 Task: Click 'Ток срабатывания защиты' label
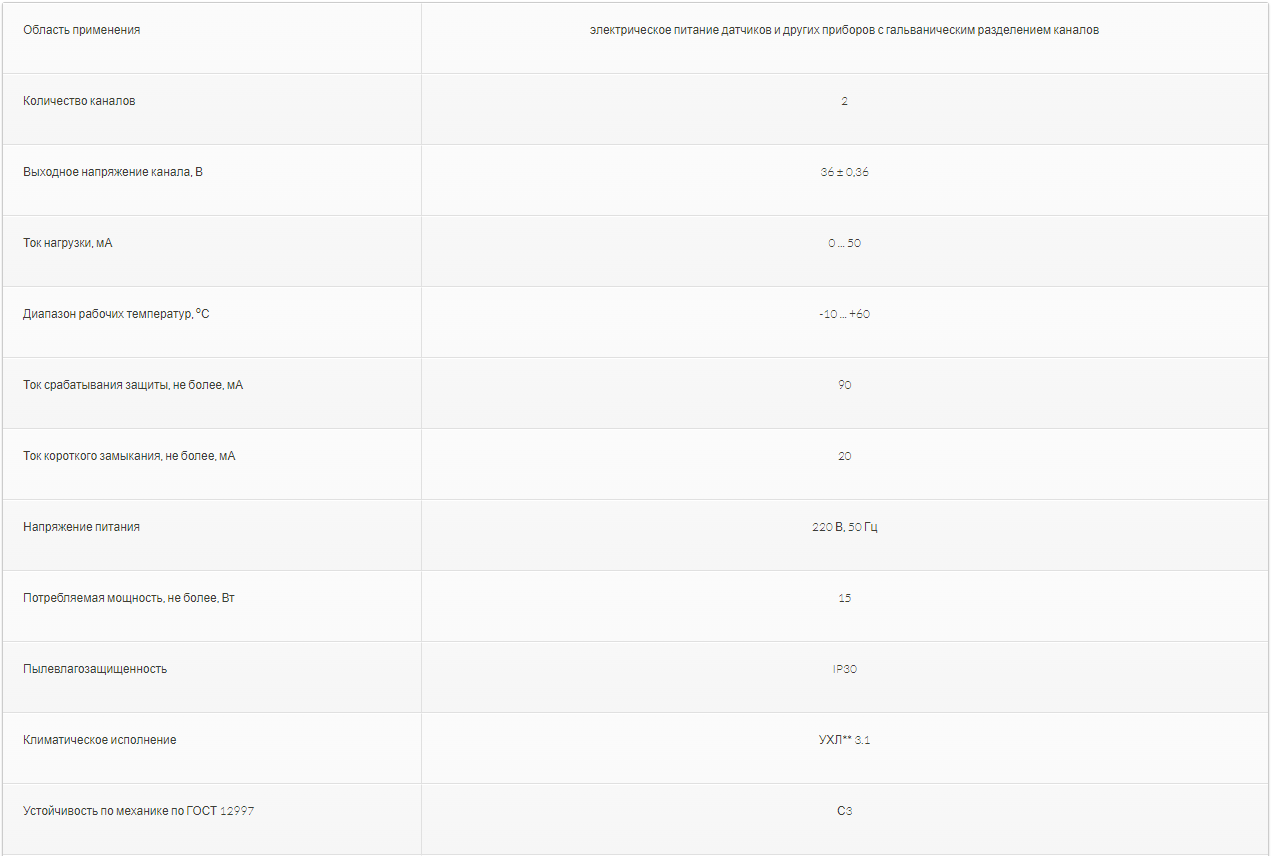133,385
